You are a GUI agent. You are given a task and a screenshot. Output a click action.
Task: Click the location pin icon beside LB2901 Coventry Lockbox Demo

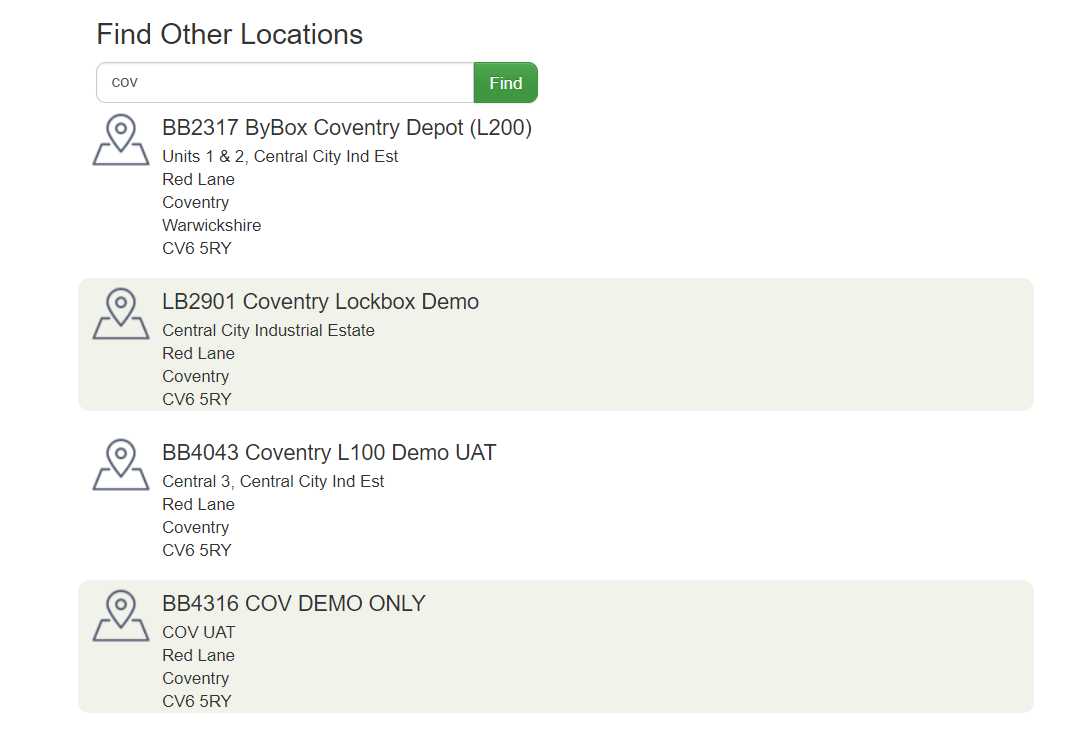pyautogui.click(x=120, y=312)
